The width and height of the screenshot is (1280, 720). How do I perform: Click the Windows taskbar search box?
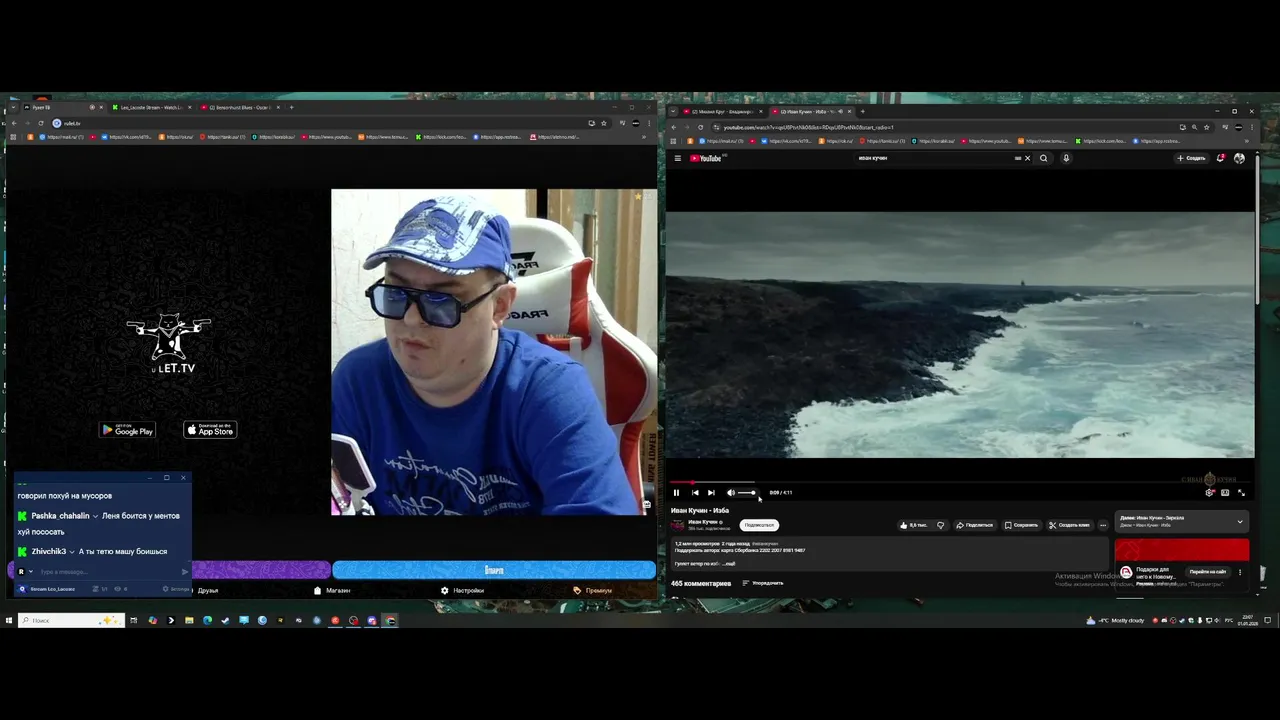70,620
